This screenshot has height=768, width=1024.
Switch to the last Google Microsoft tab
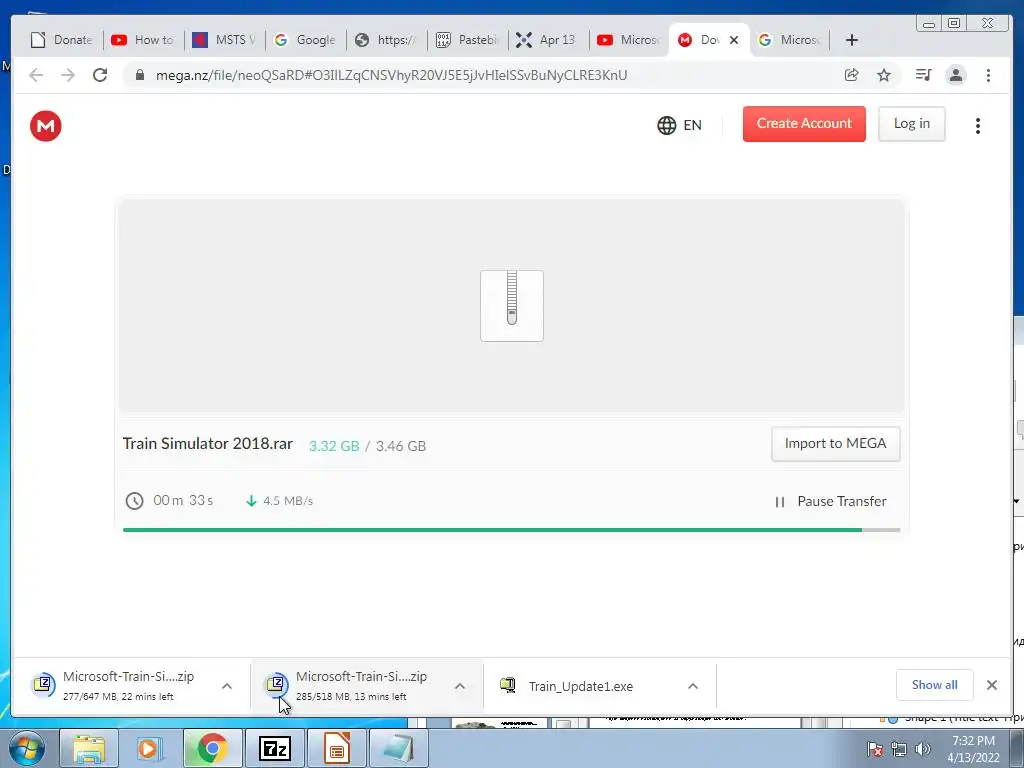coord(790,40)
